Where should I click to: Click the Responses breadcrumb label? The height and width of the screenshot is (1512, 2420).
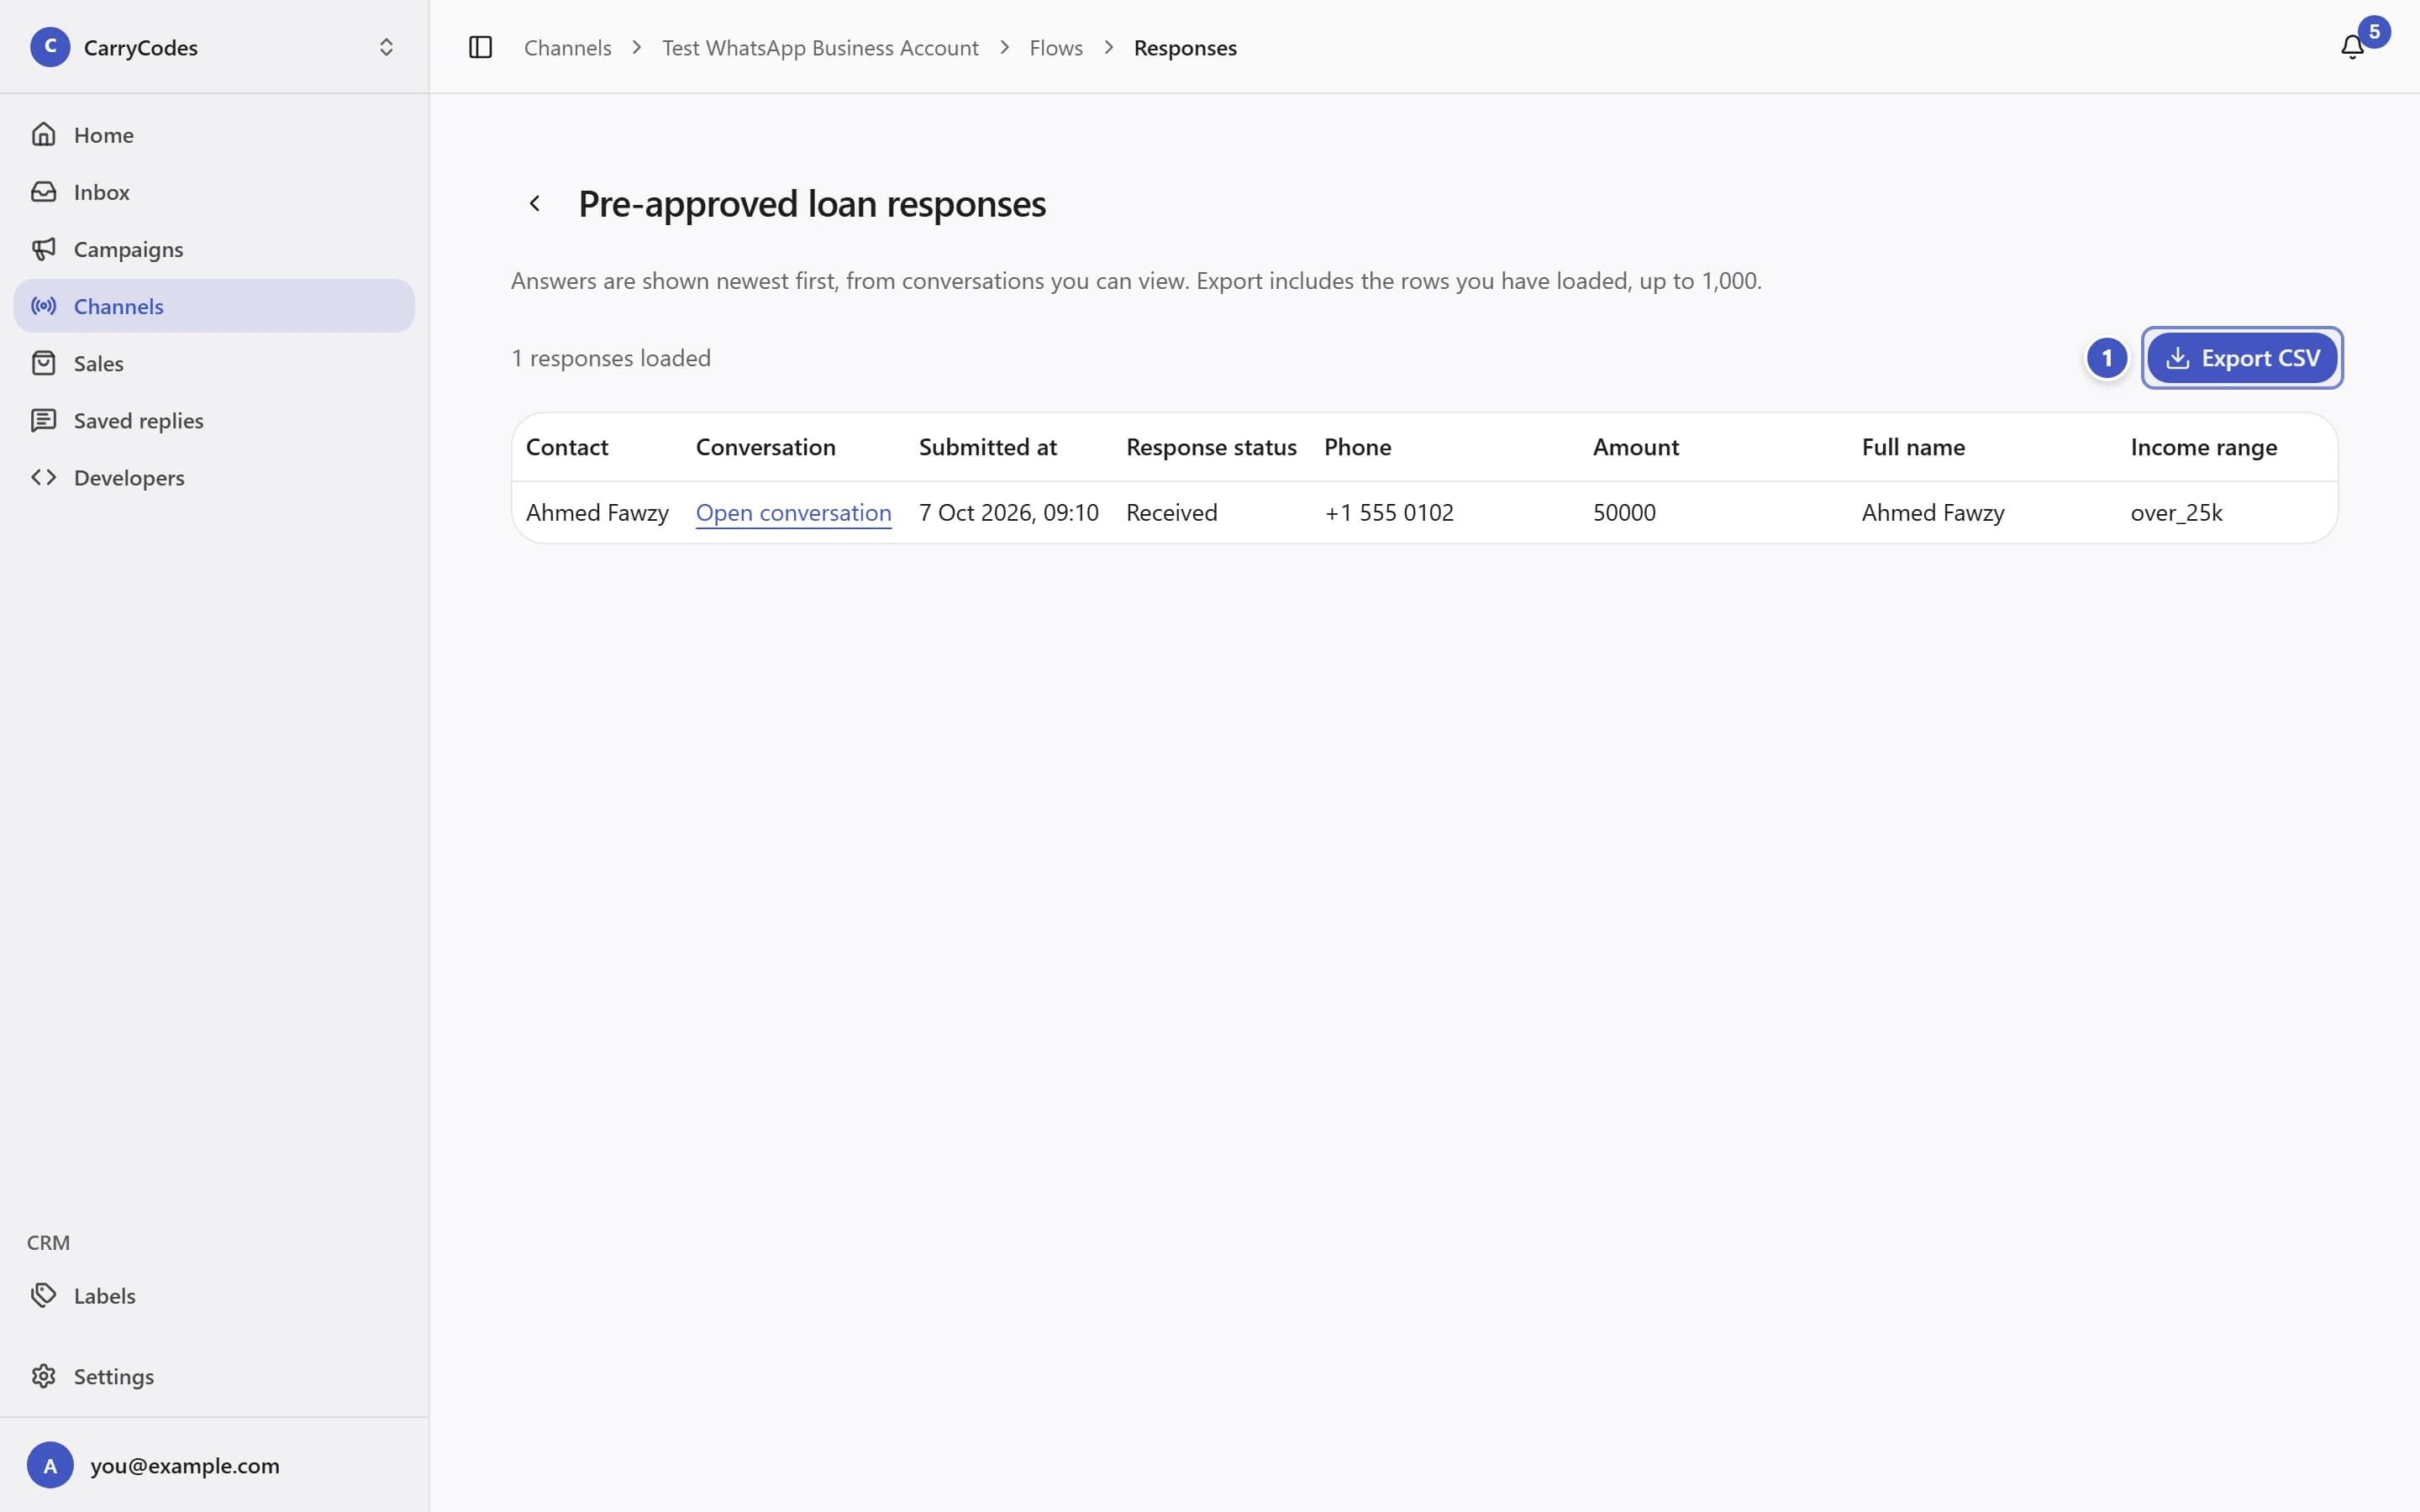[x=1185, y=47]
